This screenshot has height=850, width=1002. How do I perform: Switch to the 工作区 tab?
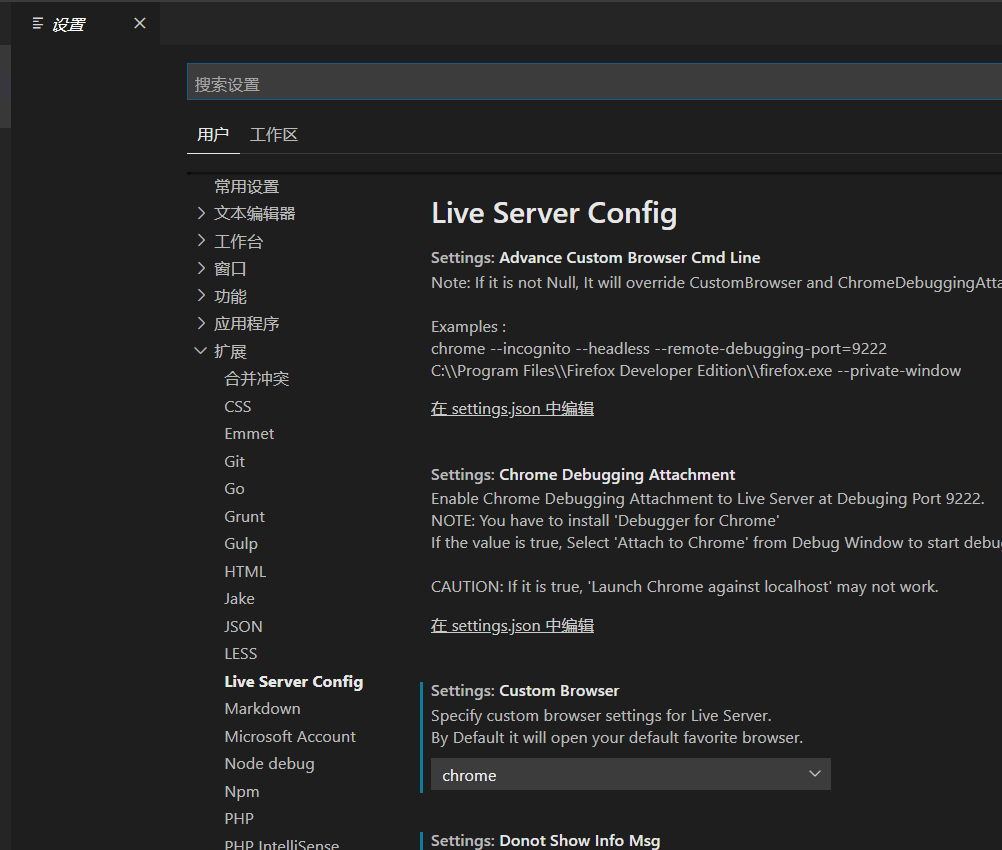tap(273, 134)
